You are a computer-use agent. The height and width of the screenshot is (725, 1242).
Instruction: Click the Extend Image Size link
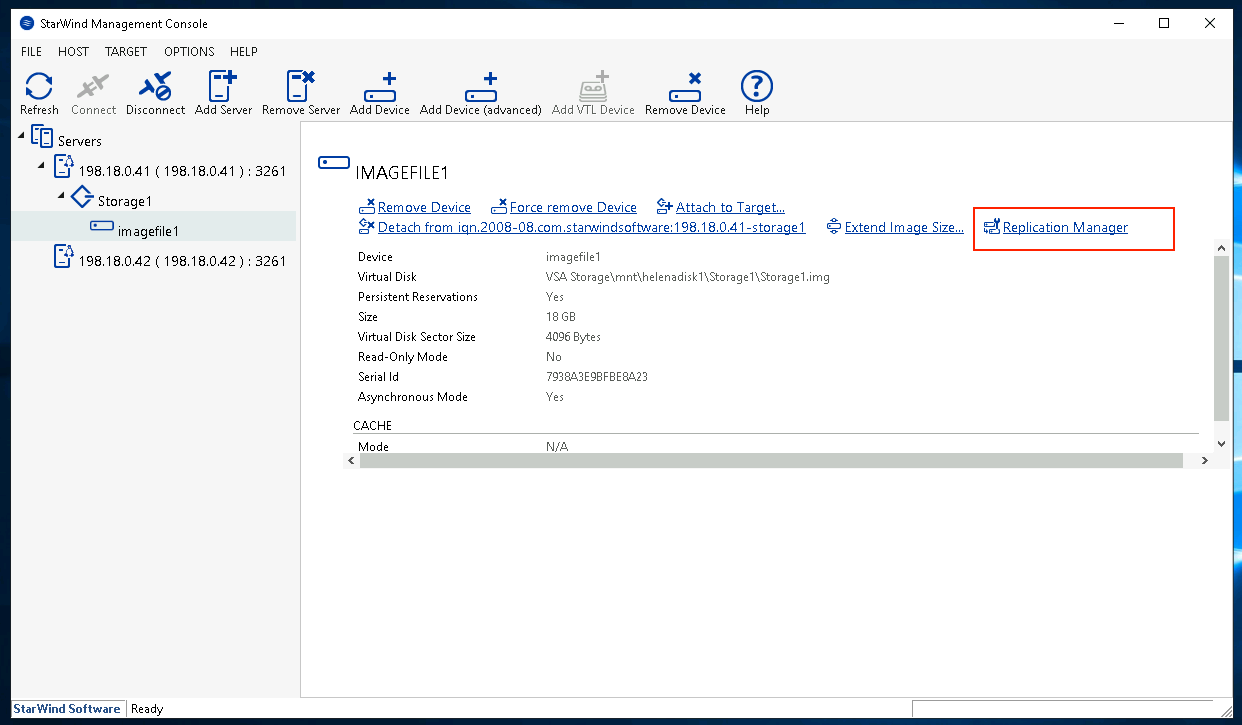pyautogui.click(x=904, y=228)
